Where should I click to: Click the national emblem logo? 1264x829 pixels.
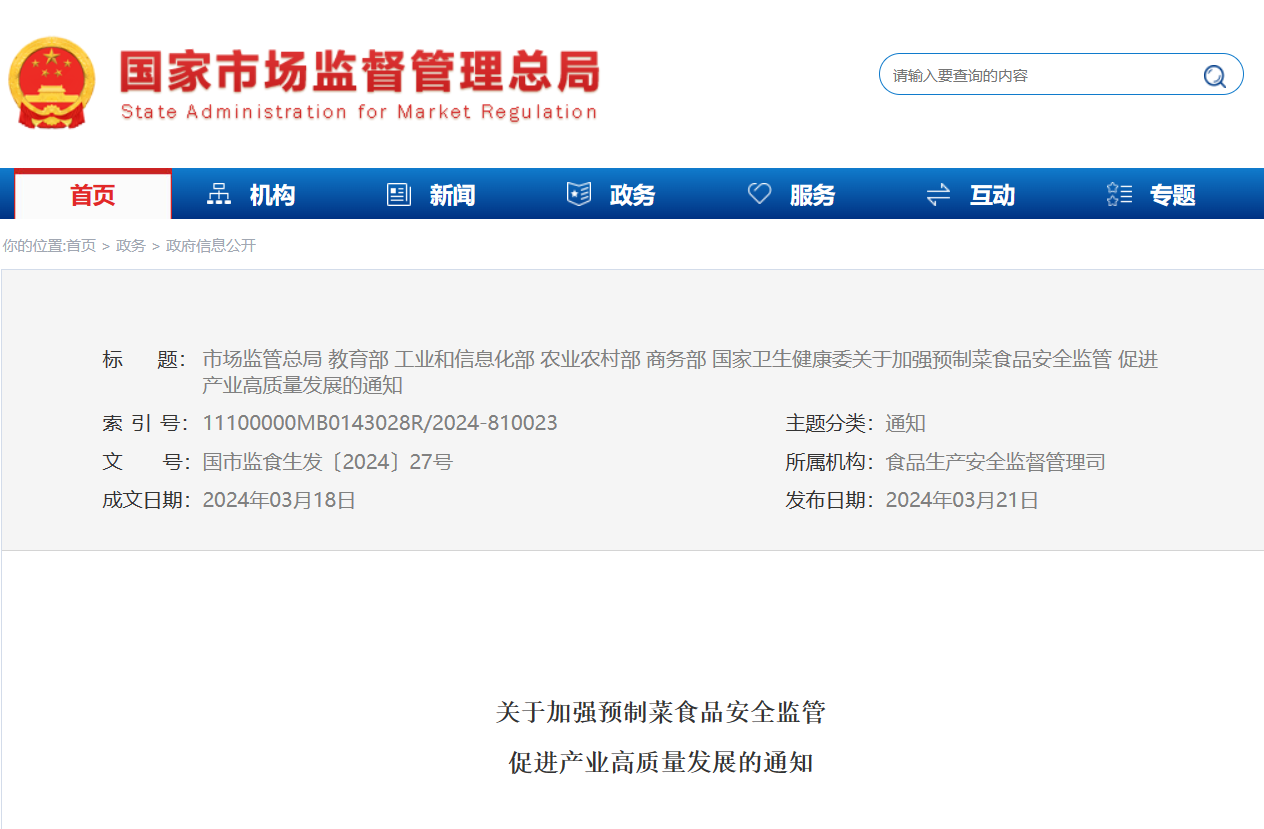52,83
